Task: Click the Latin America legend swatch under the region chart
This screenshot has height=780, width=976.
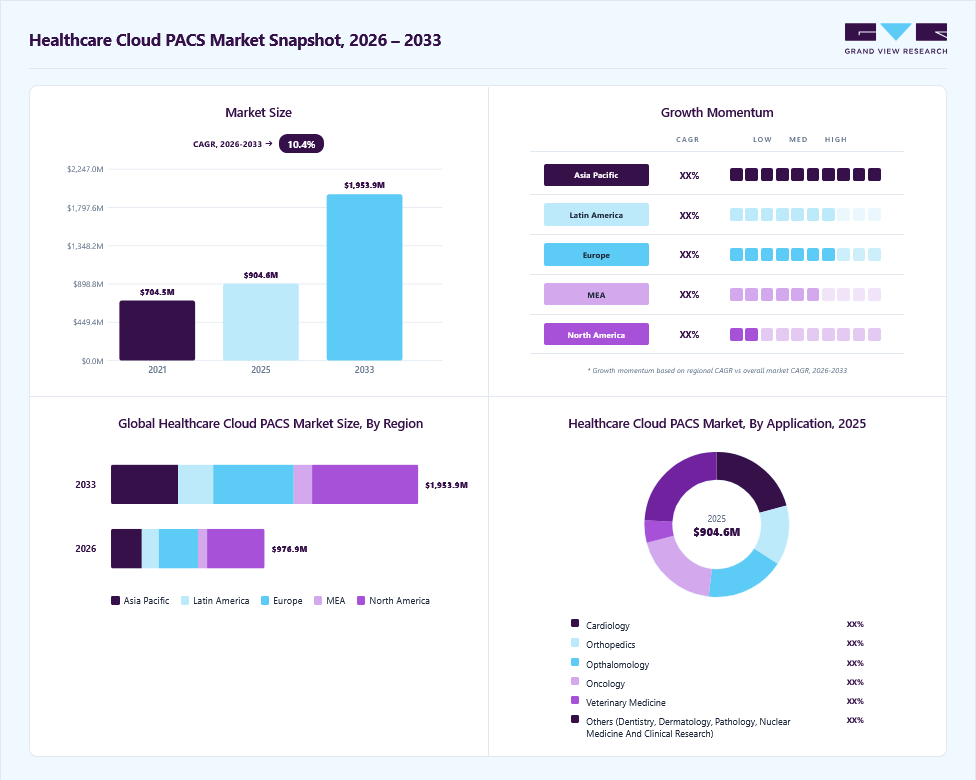Action: tap(185, 601)
